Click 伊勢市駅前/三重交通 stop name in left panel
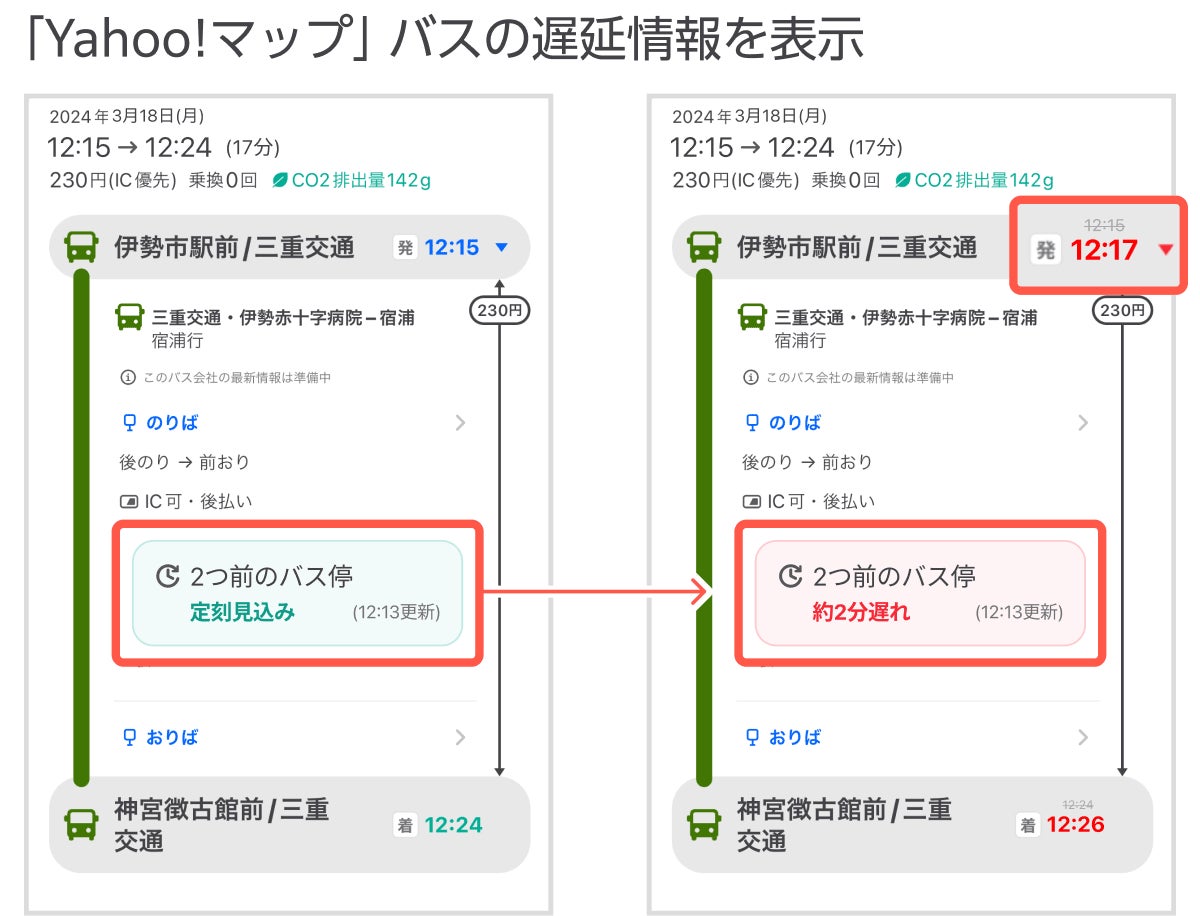The image size is (1200, 916). pyautogui.click(x=234, y=248)
